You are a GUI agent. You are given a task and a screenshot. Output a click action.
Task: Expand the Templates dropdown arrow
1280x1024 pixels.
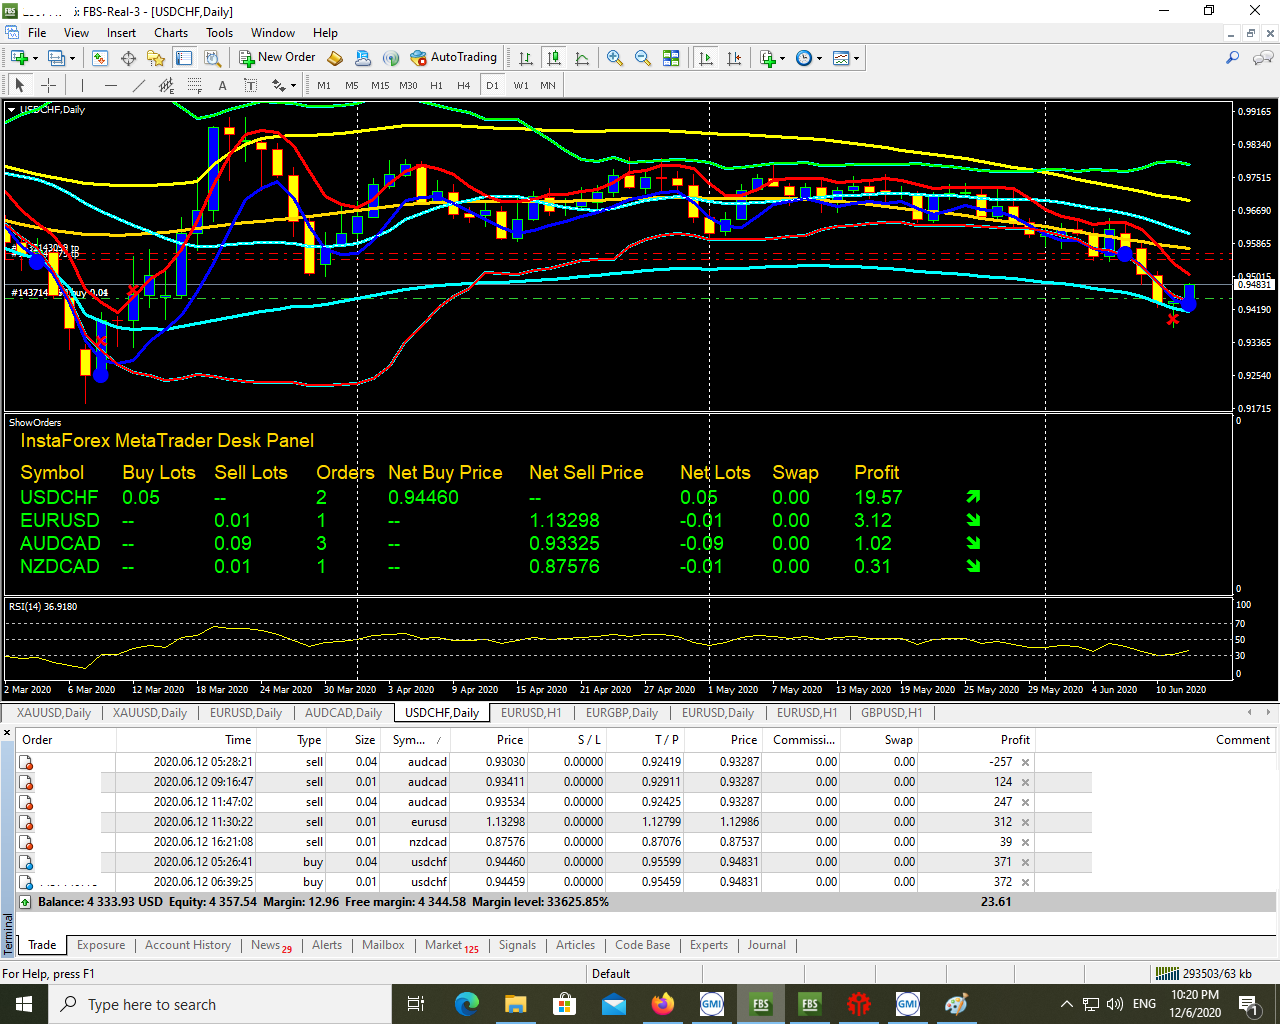856,58
